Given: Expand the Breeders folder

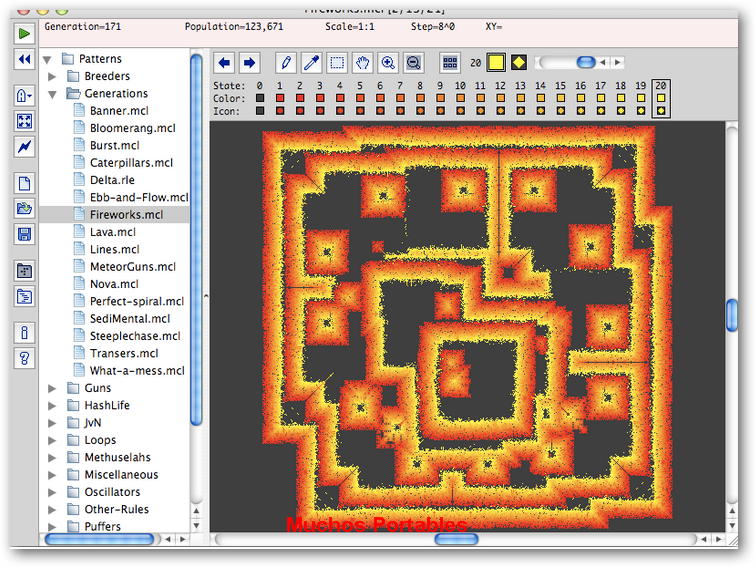Looking at the screenshot, I should coord(52,76).
